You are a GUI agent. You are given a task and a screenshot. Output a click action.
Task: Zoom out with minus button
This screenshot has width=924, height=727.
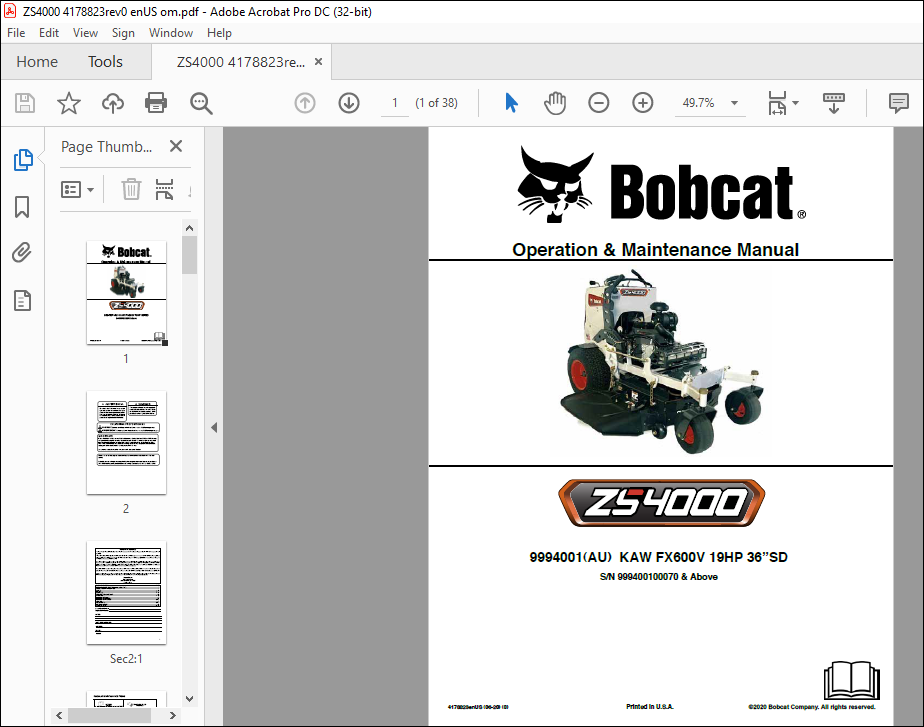pyautogui.click(x=599, y=103)
